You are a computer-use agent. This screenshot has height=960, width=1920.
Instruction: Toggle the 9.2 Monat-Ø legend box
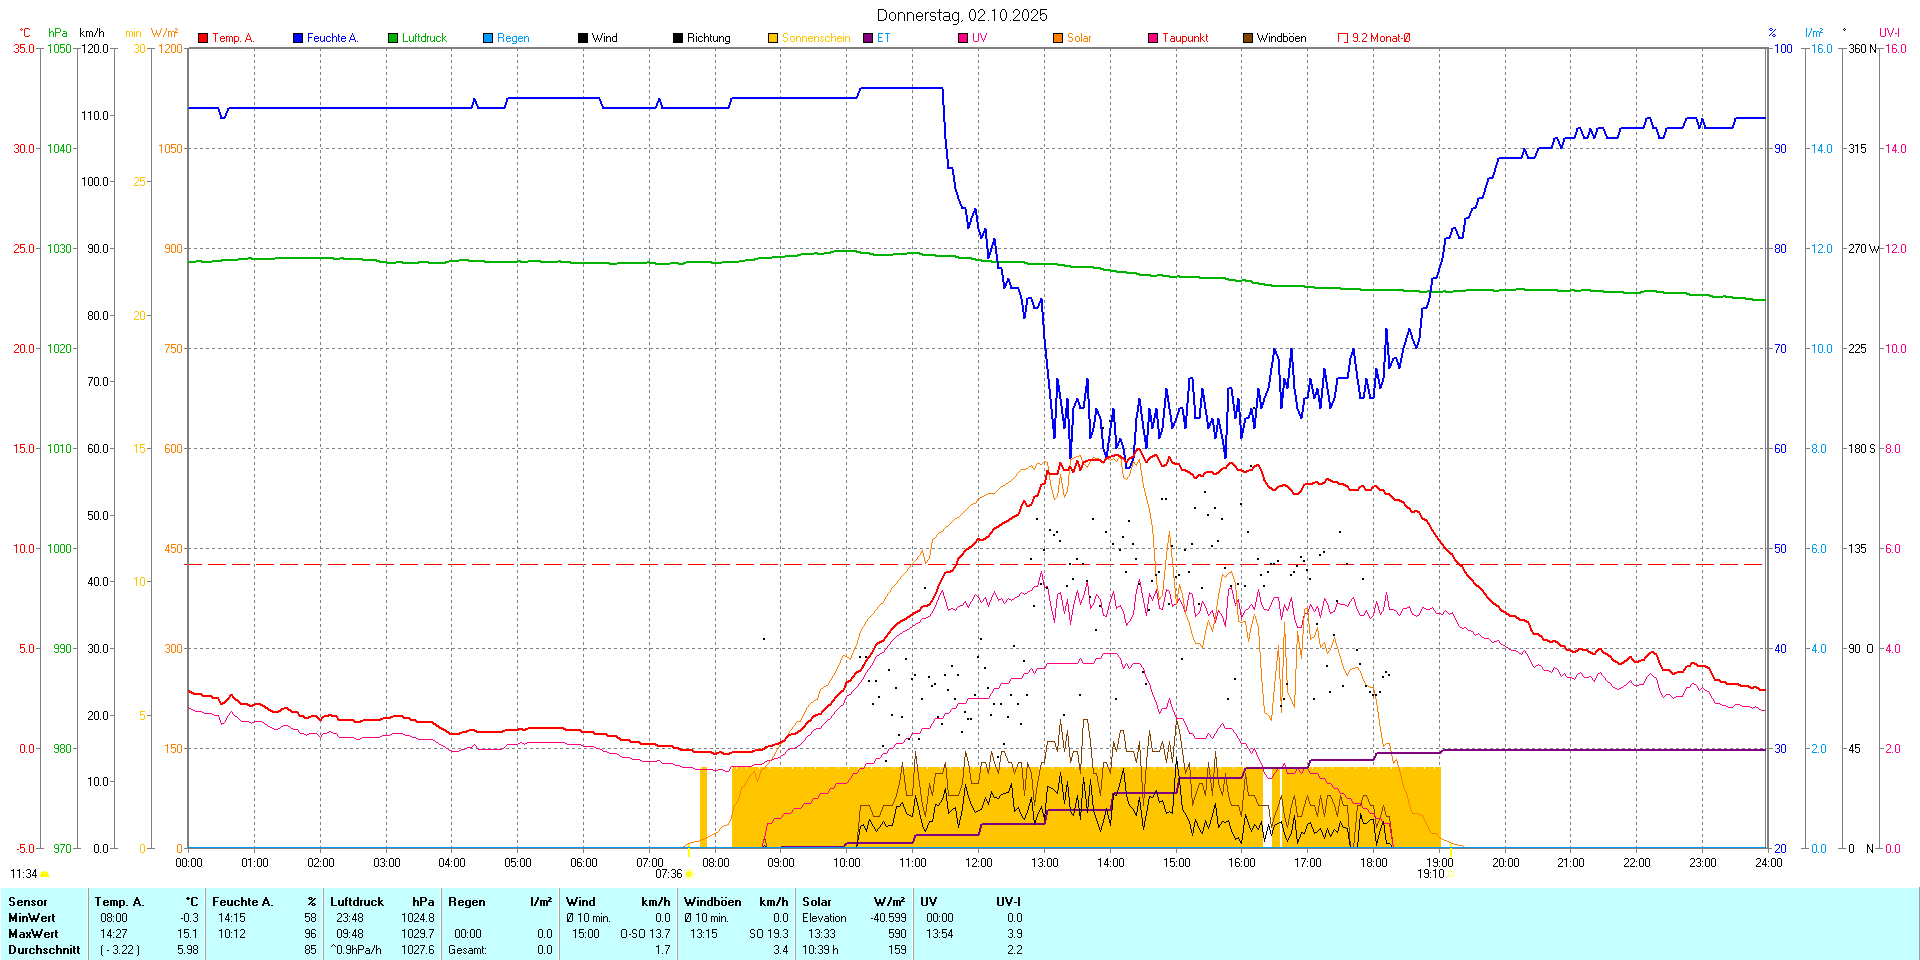click(1343, 38)
